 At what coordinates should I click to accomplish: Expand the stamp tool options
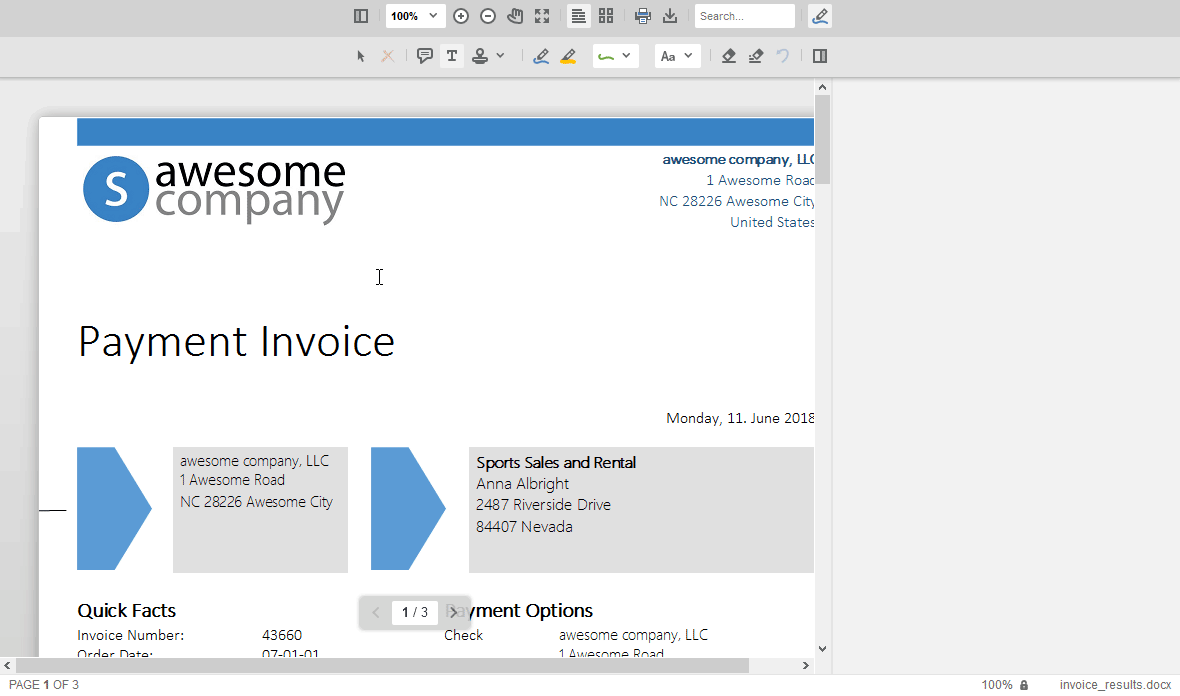coord(500,56)
